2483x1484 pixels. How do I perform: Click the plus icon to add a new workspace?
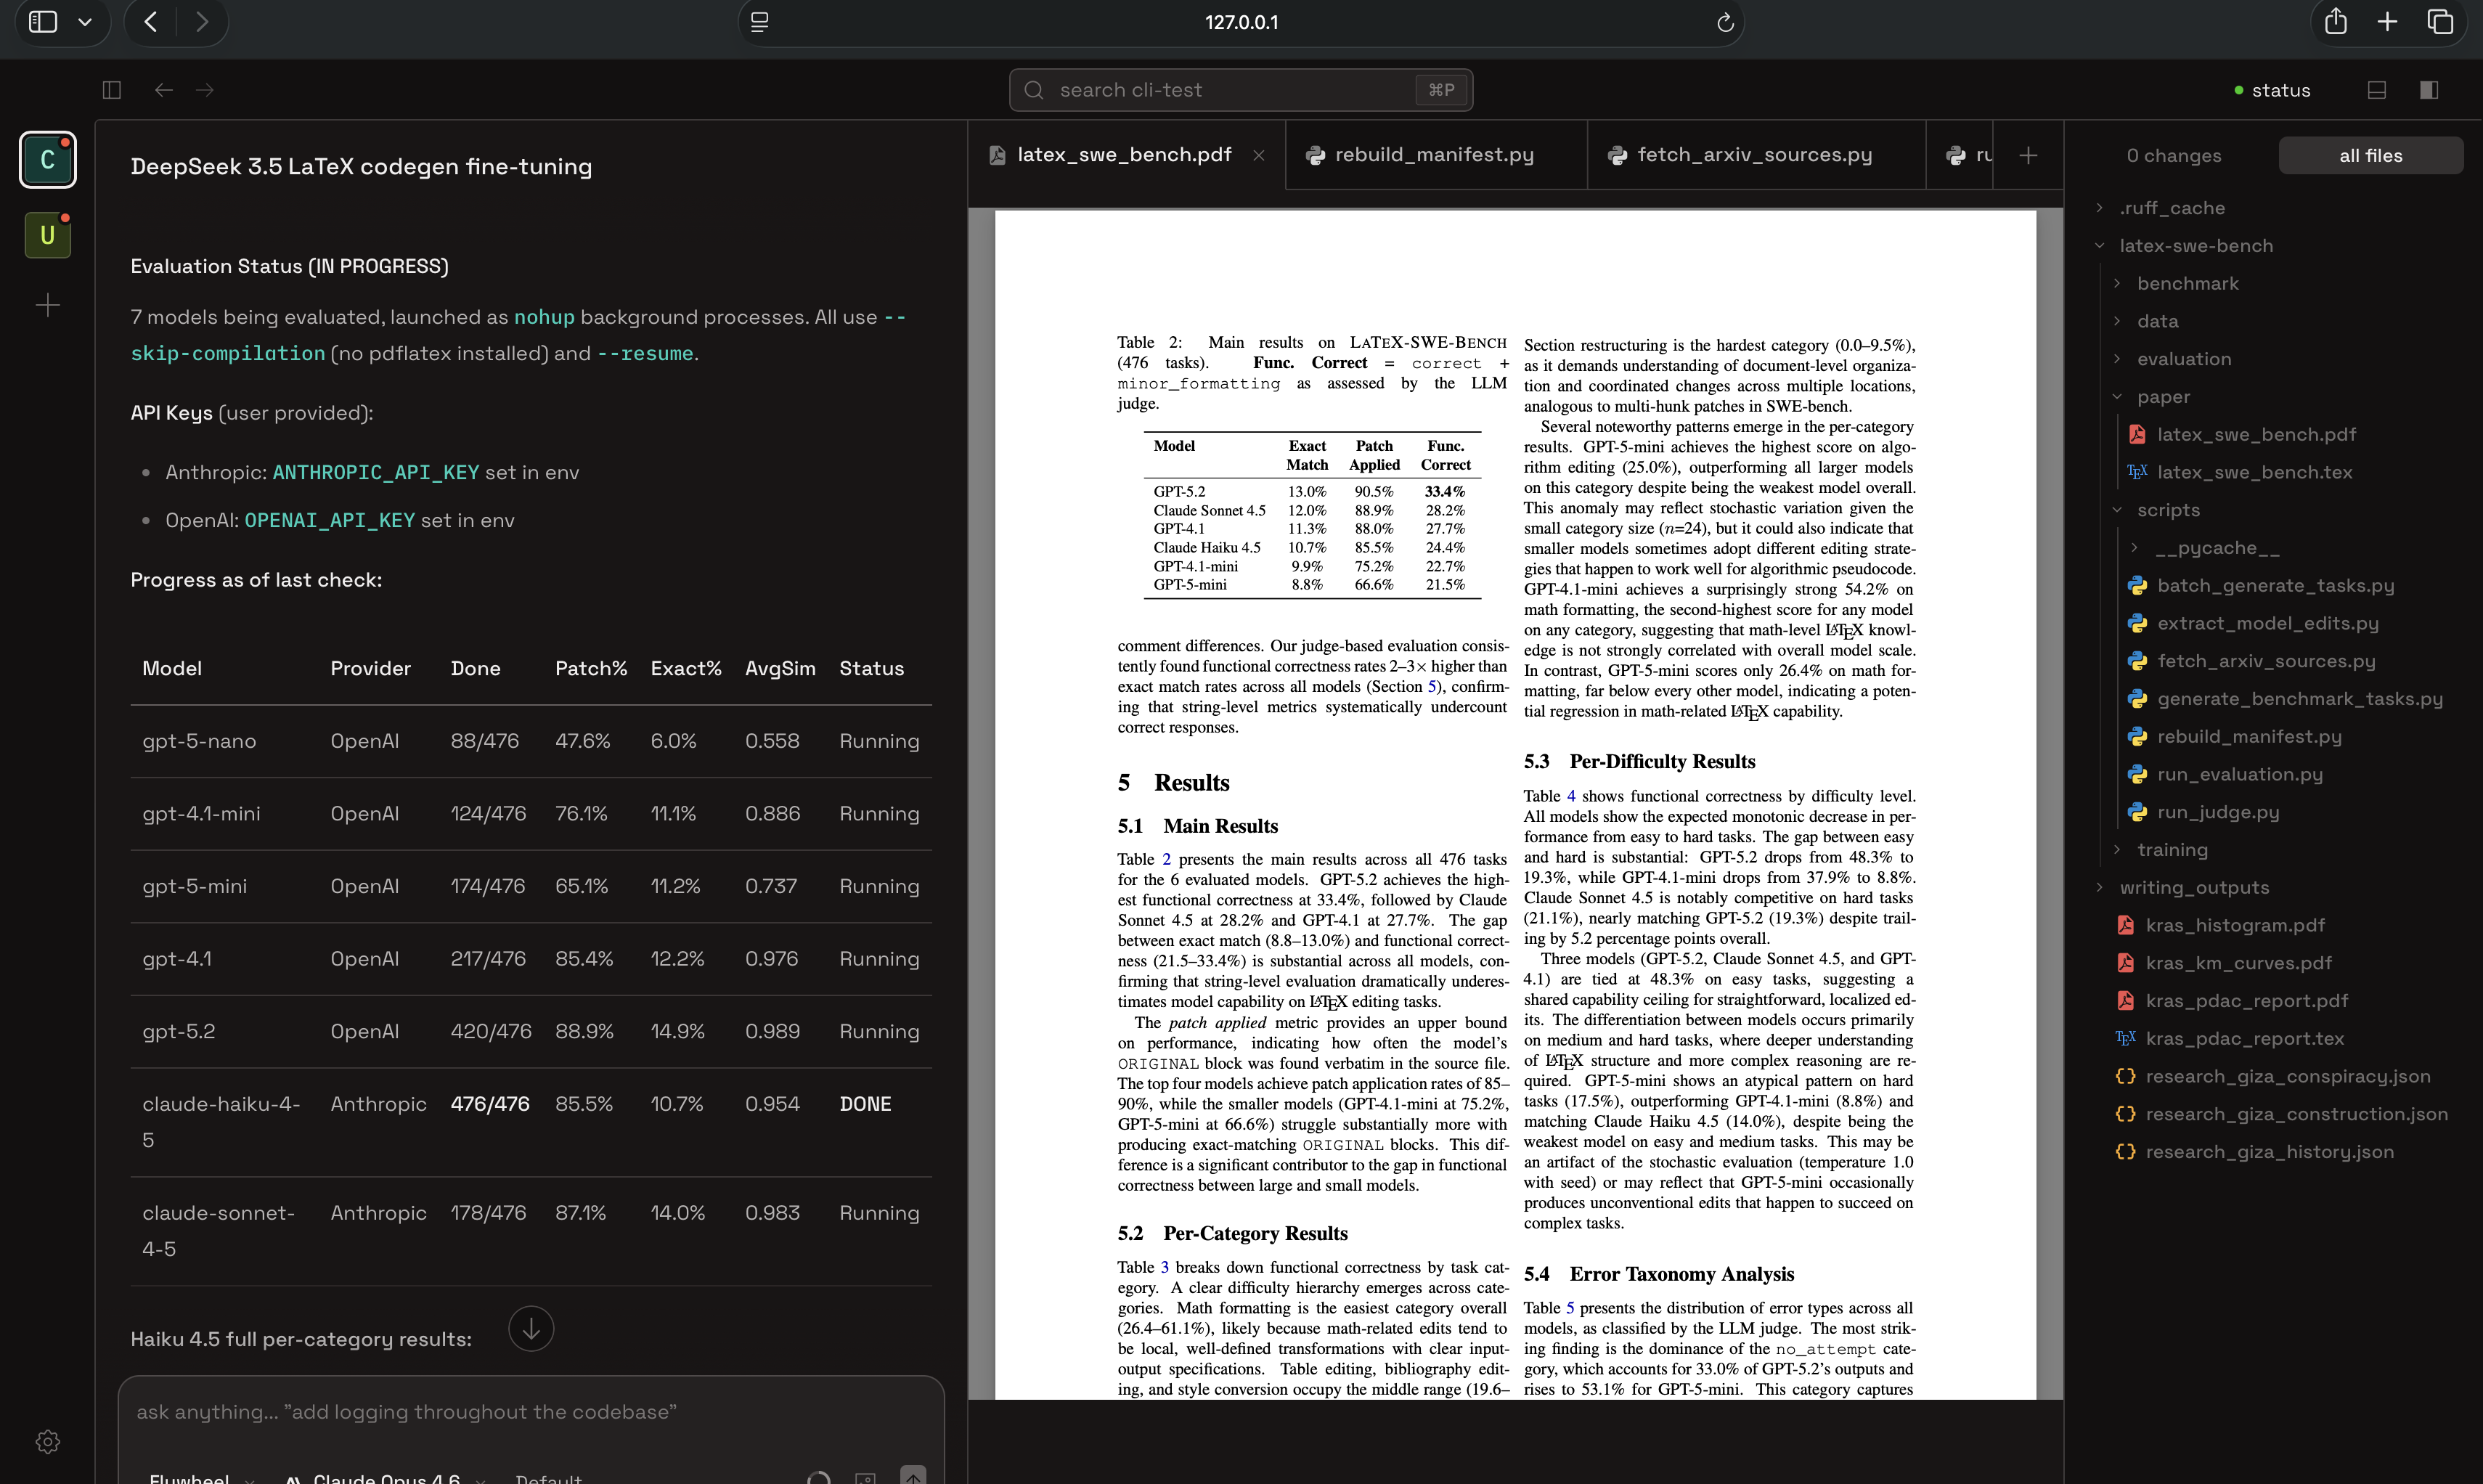coord(47,305)
